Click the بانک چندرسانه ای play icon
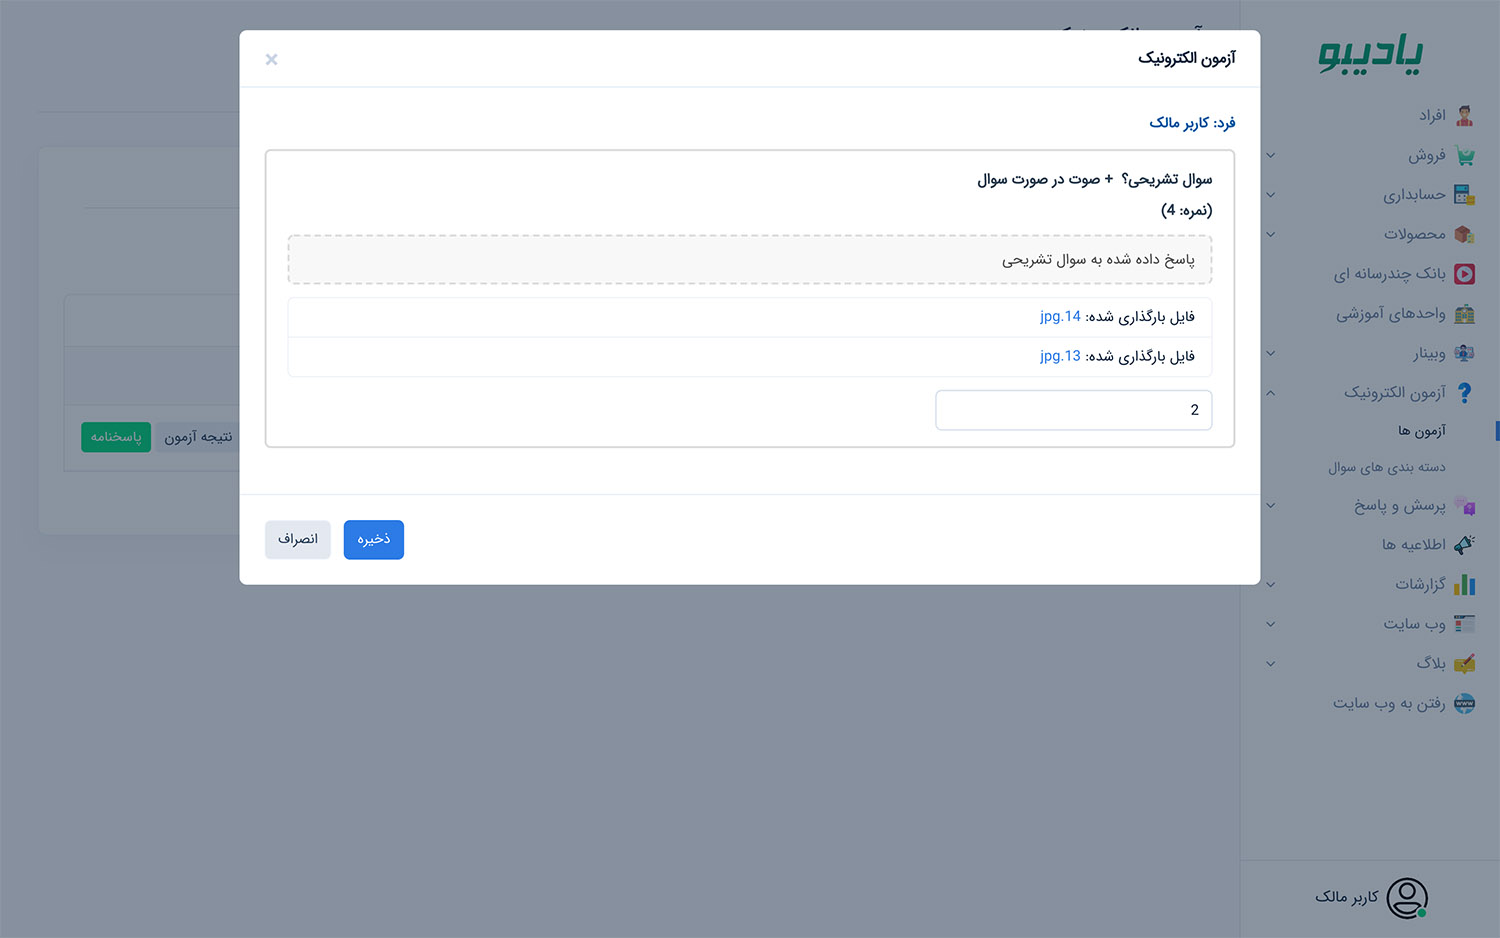1500x938 pixels. click(x=1464, y=274)
